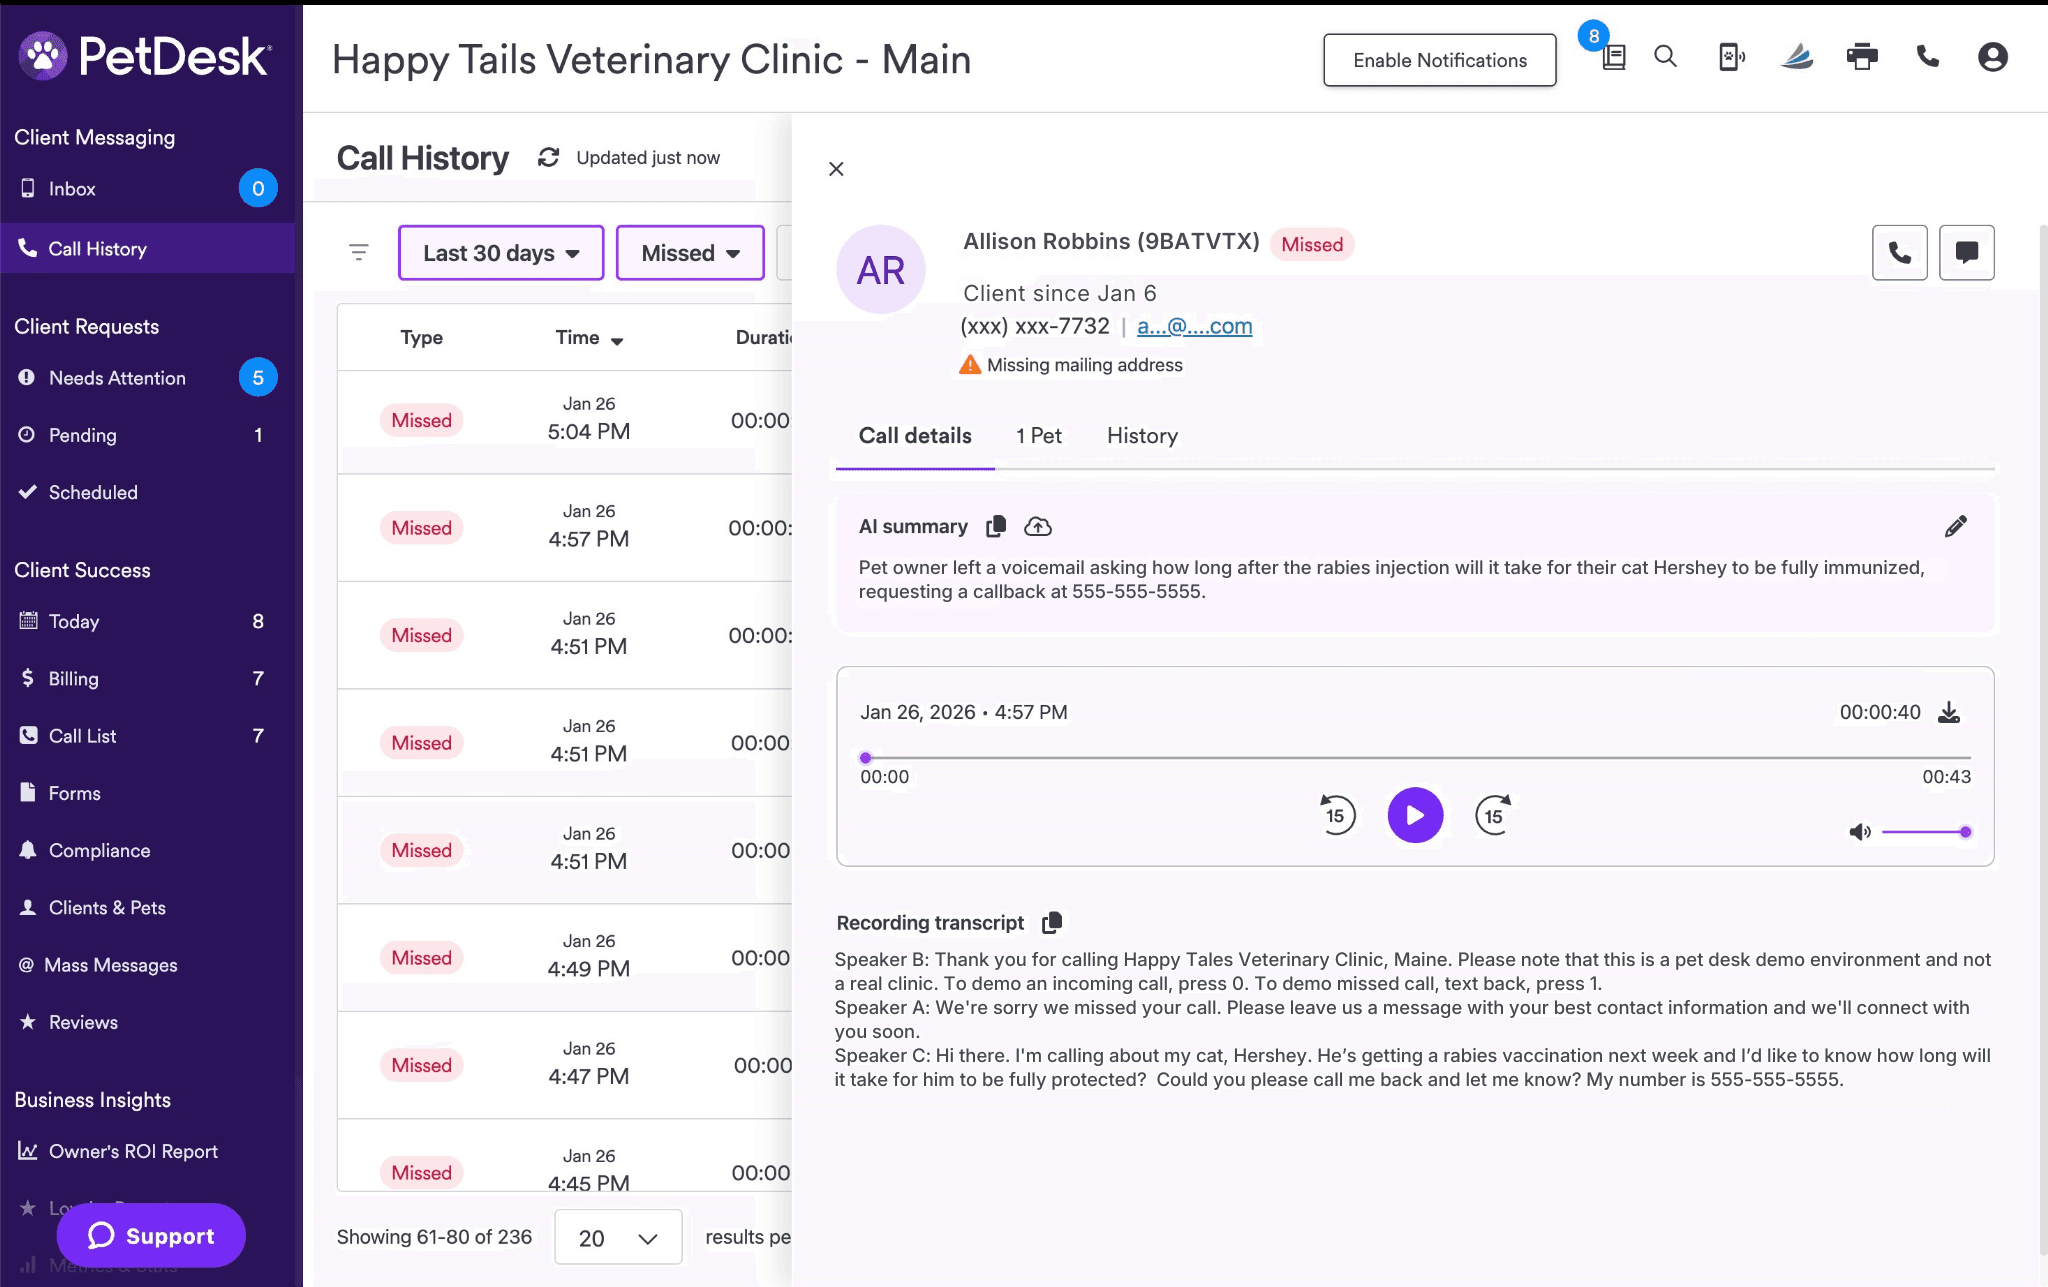Mute the recording volume speaker
The width and height of the screenshot is (2048, 1287).
pyautogui.click(x=1859, y=832)
